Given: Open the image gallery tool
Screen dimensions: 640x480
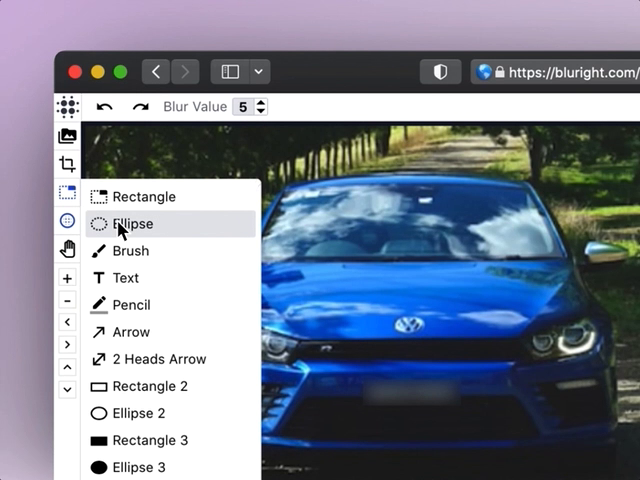Looking at the screenshot, I should coord(67,136).
